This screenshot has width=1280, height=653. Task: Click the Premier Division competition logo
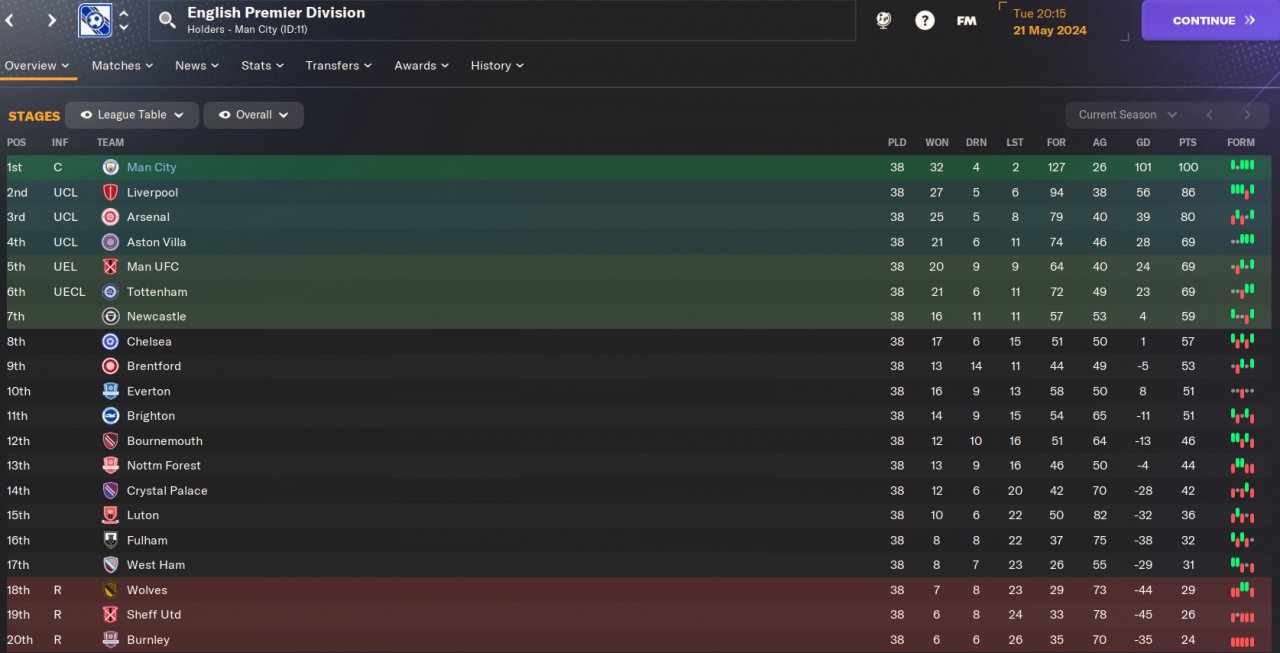point(95,20)
